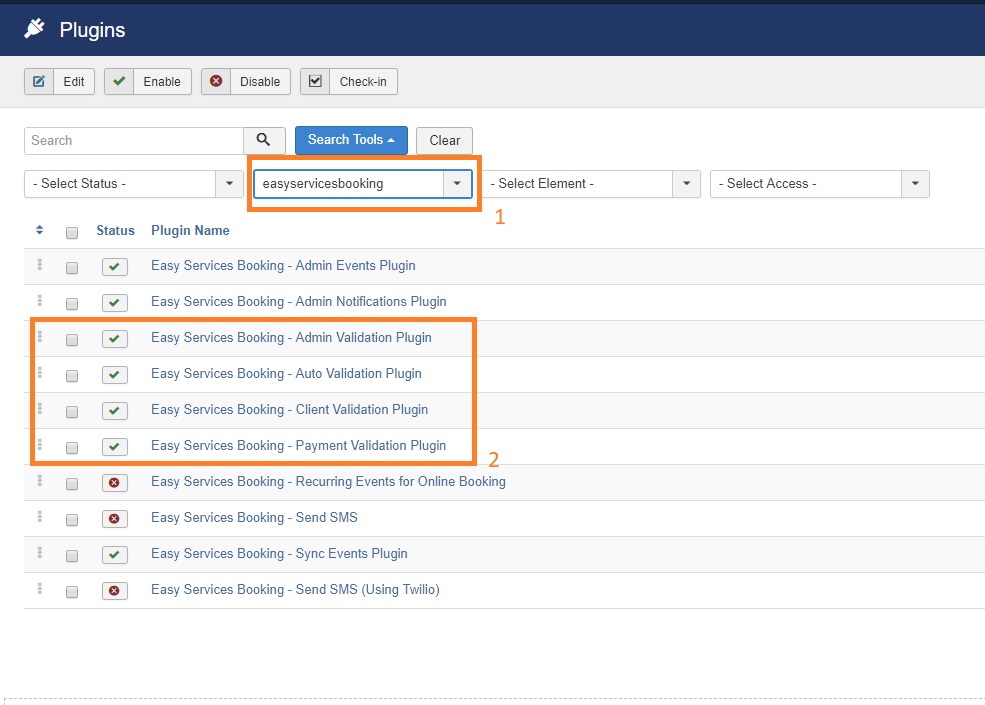Click the ordering sort arrows column header
Image resolution: width=985 pixels, height=705 pixels.
coord(40,230)
